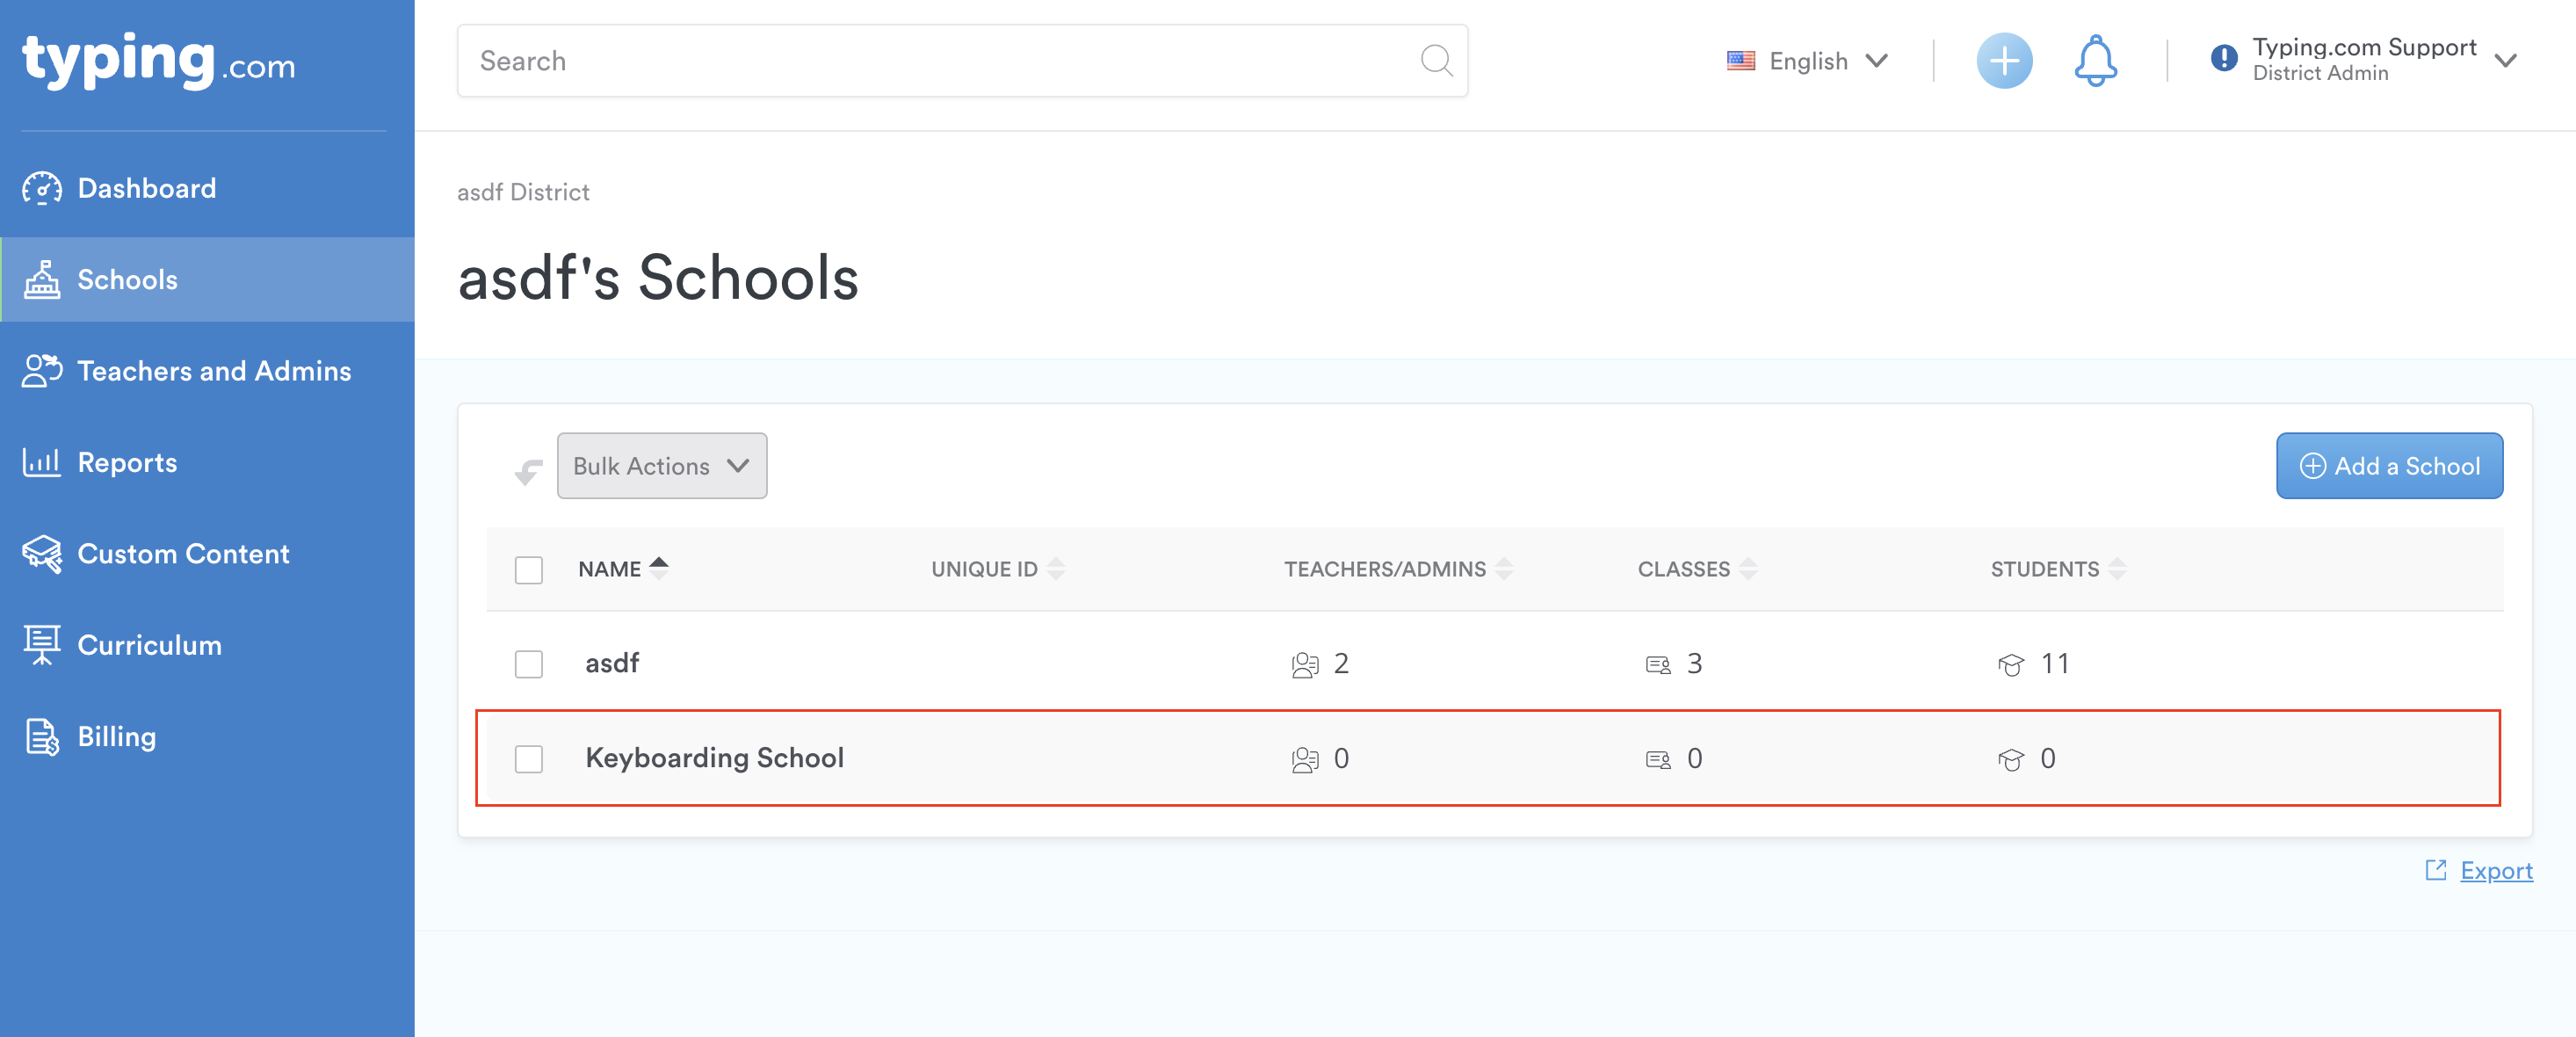This screenshot has width=2576, height=1037.
Task: Open the Bulk Actions dropdown
Action: [x=661, y=466]
